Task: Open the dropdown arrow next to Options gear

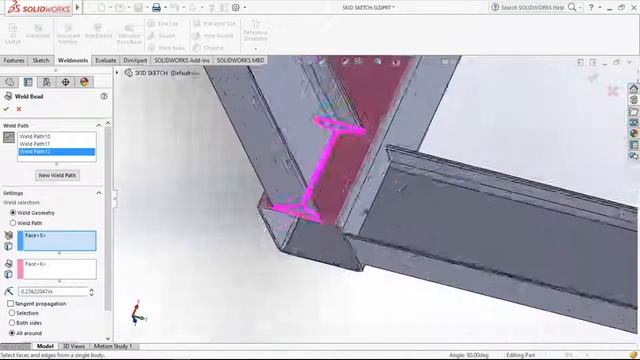Action: (x=244, y=7)
